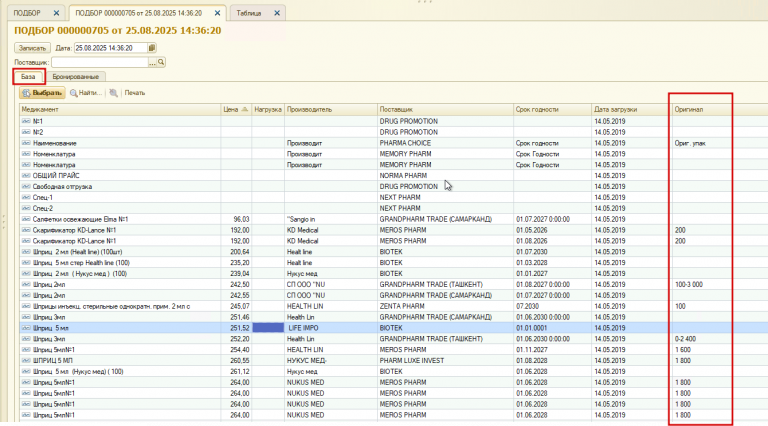Sort by the Медикамент column header

tap(120, 110)
